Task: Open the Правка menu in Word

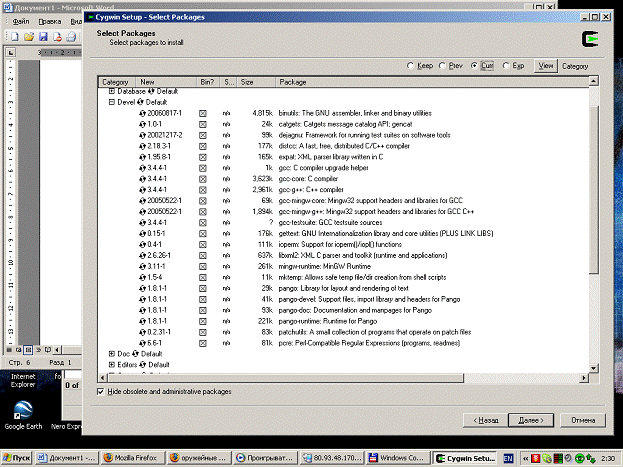Action: (50, 21)
